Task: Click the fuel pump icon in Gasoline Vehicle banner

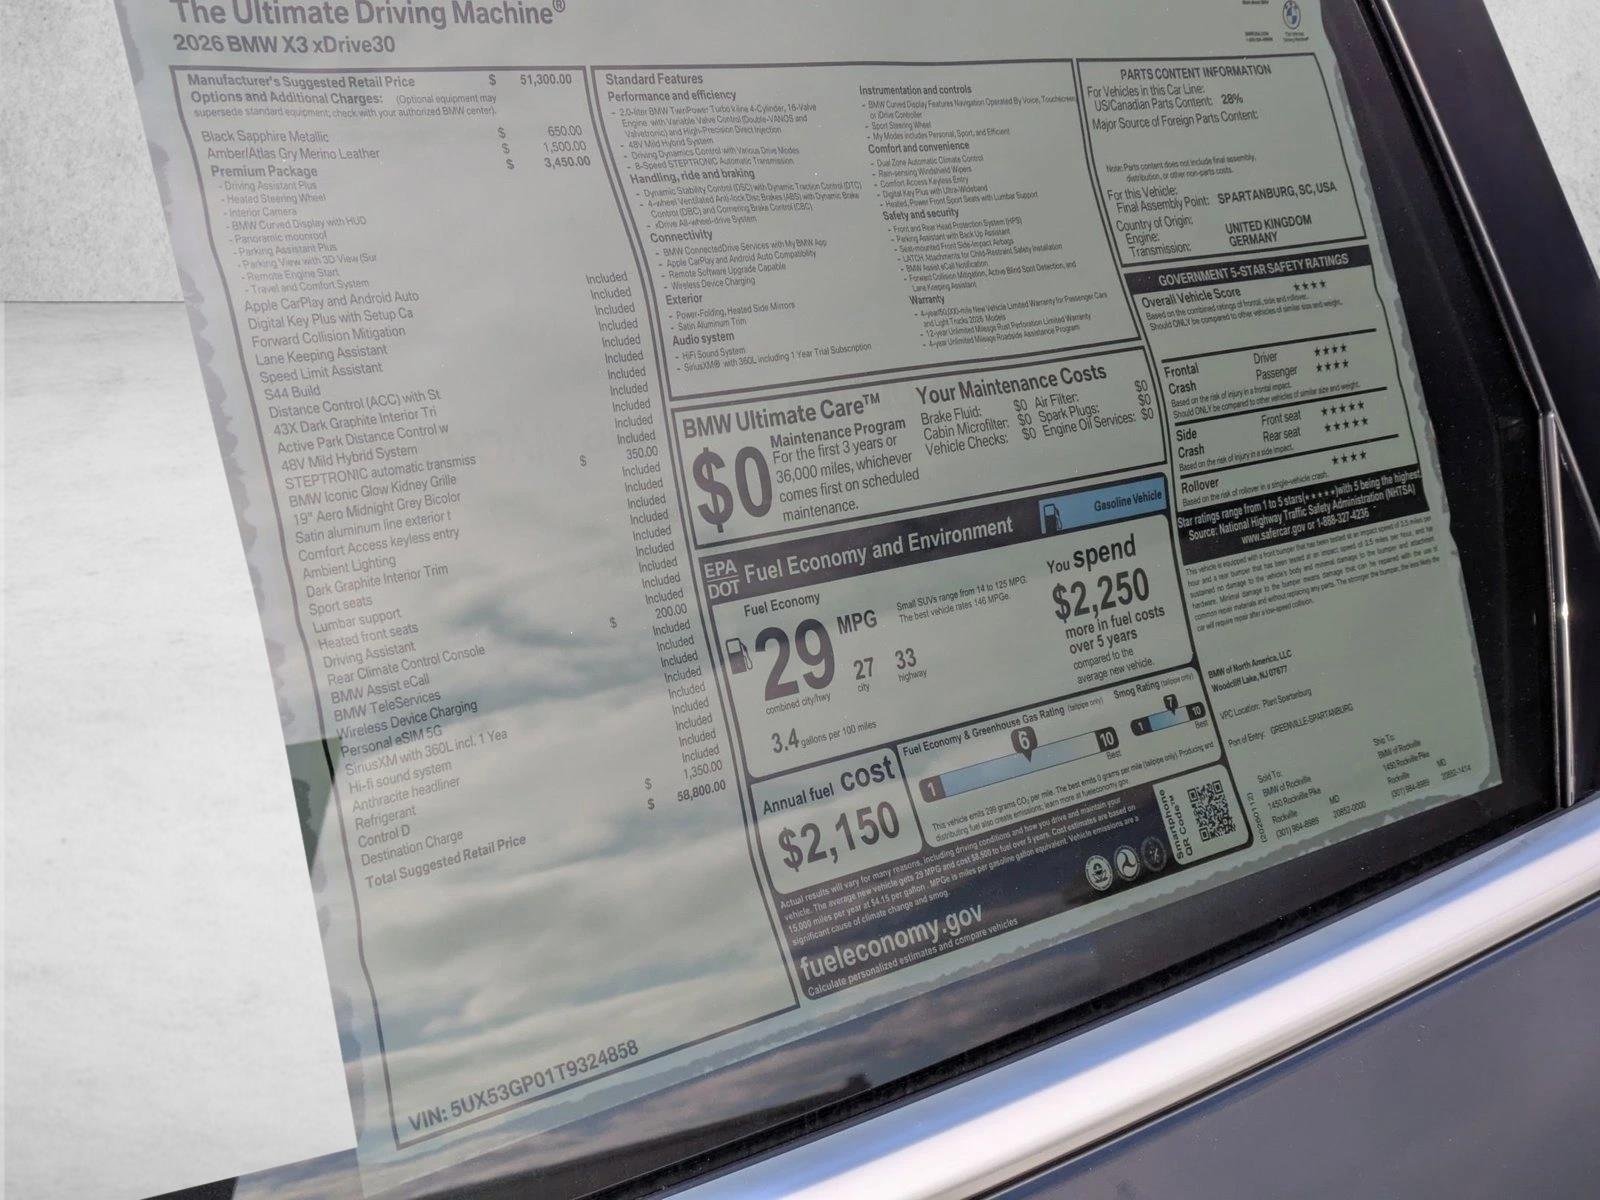Action: (x=1052, y=516)
